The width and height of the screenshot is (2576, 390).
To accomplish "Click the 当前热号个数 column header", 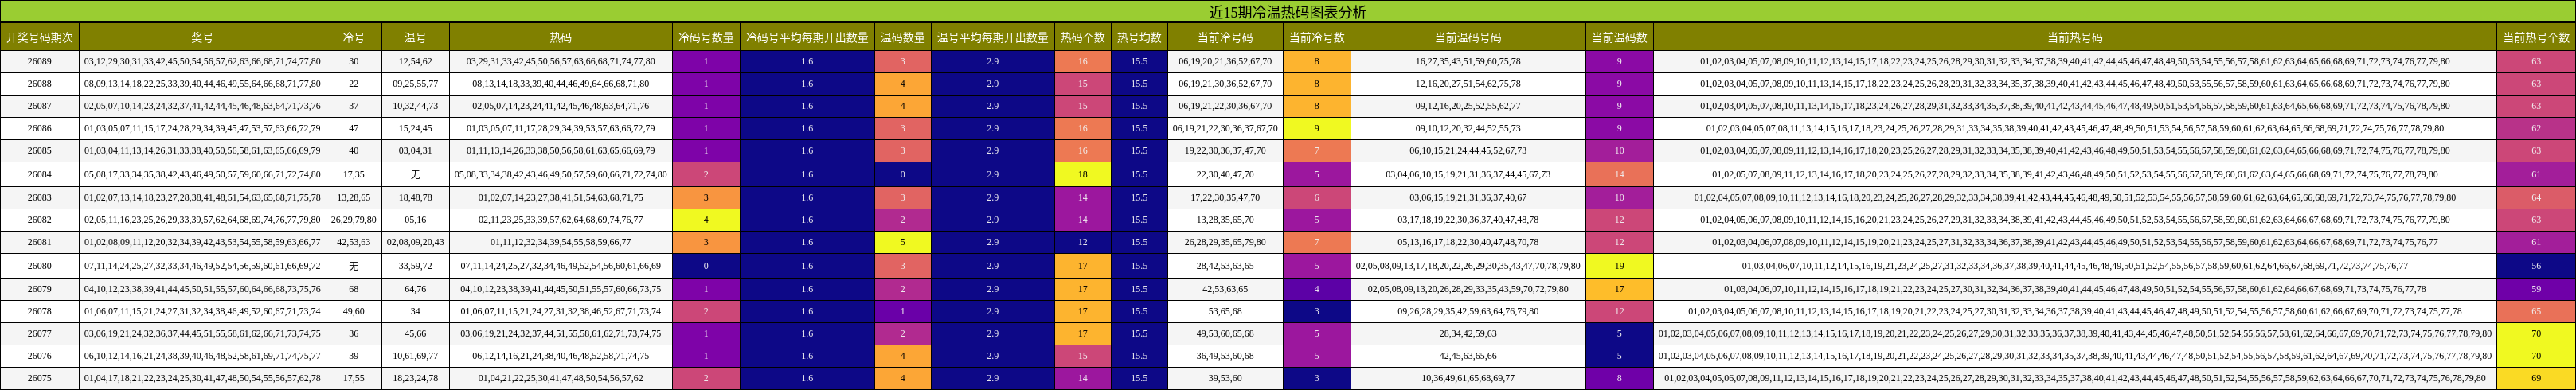I will (x=2535, y=38).
